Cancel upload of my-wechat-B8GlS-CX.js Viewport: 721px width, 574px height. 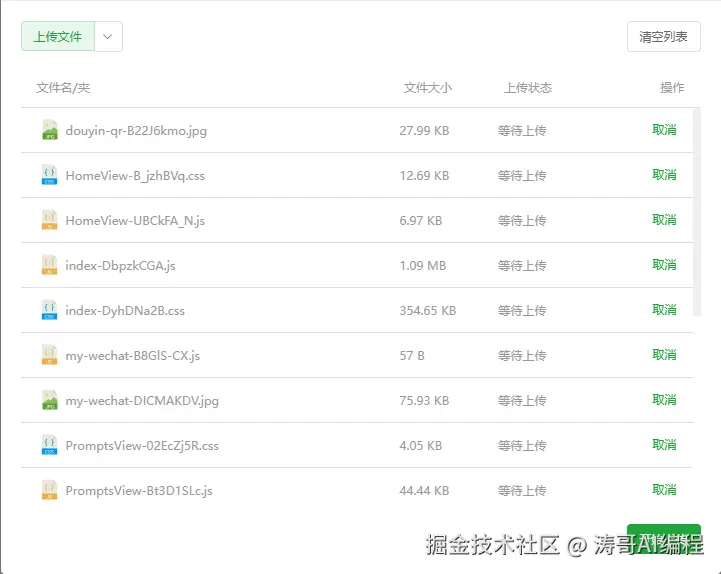tap(664, 355)
